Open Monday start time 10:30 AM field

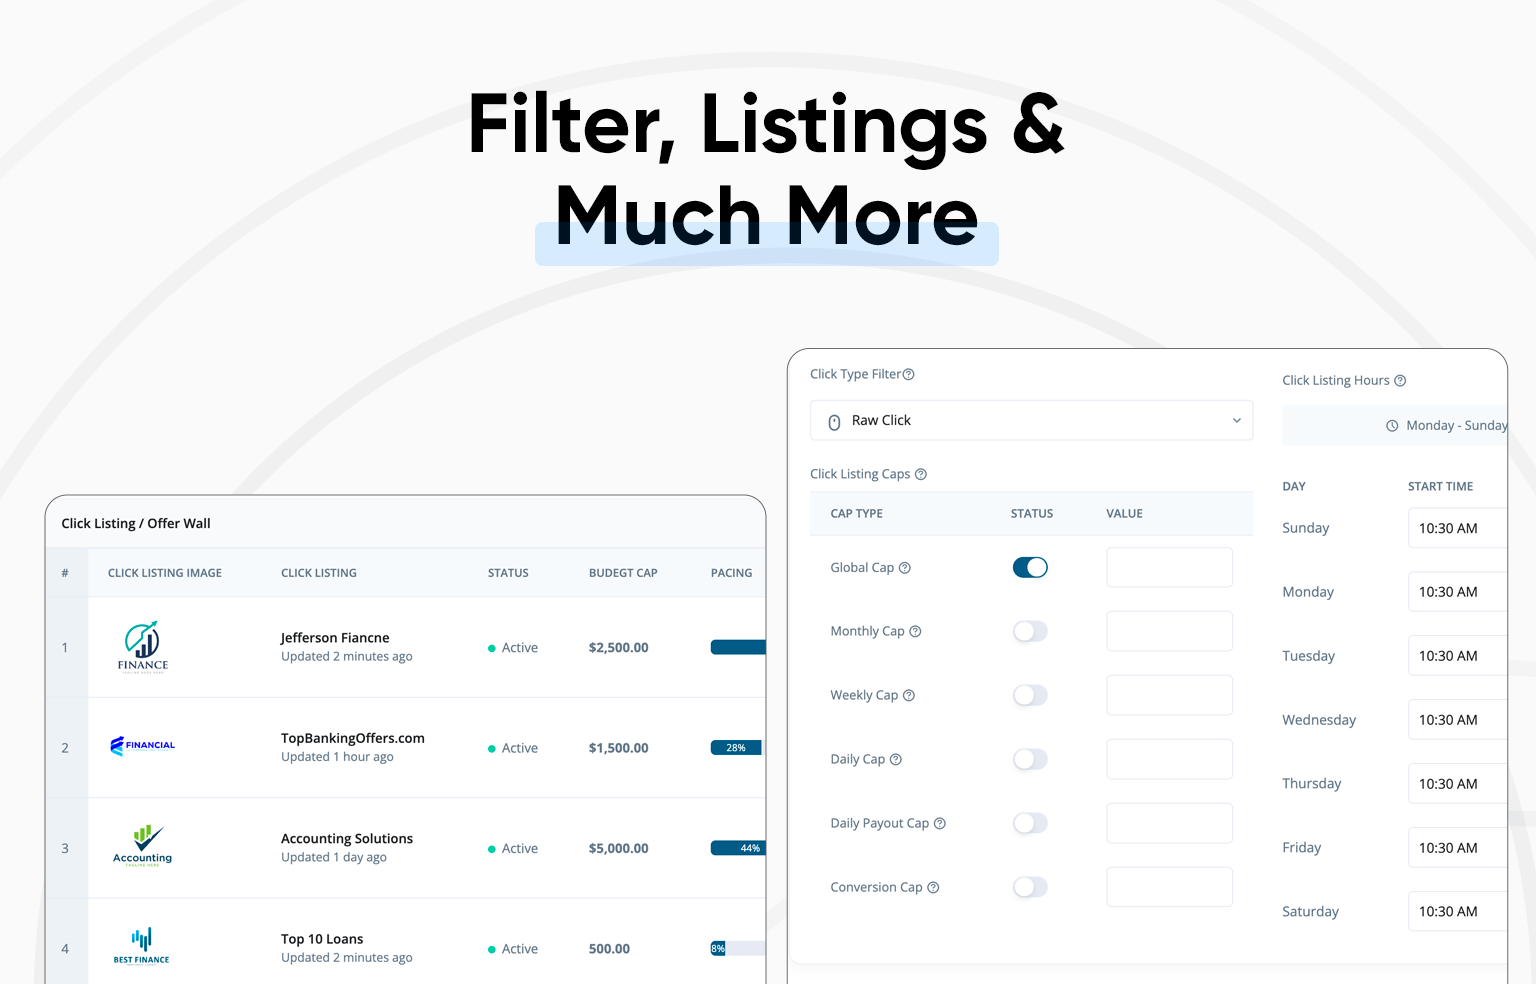(1457, 592)
